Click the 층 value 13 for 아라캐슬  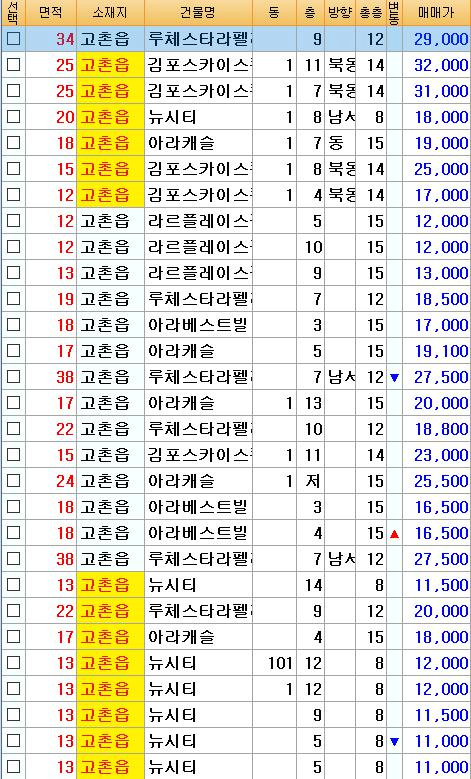click(x=314, y=403)
